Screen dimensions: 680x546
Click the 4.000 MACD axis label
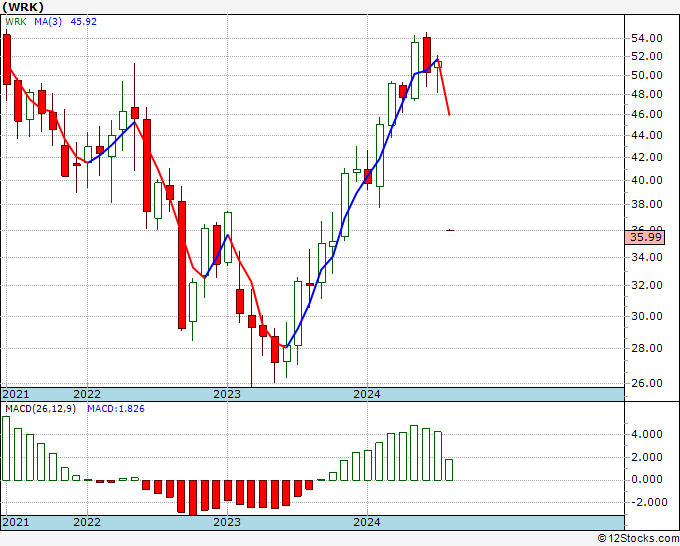click(647, 435)
